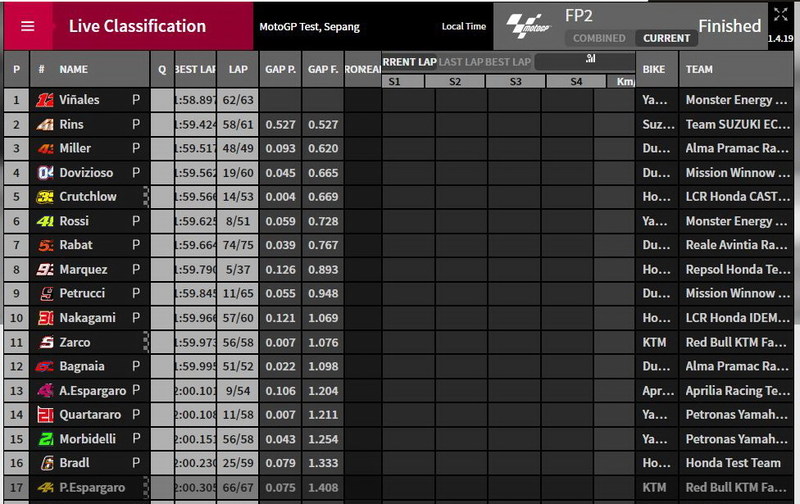This screenshot has height=504, width=800.
Task: Click Crutchlow's gap to first 0.669
Action: pos(323,197)
